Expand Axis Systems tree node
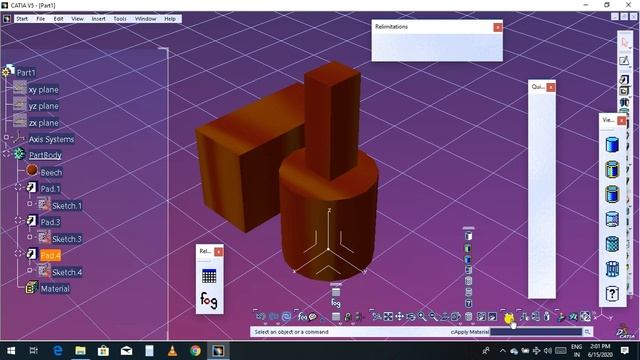640x360 pixels. pyautogui.click(x=6, y=138)
